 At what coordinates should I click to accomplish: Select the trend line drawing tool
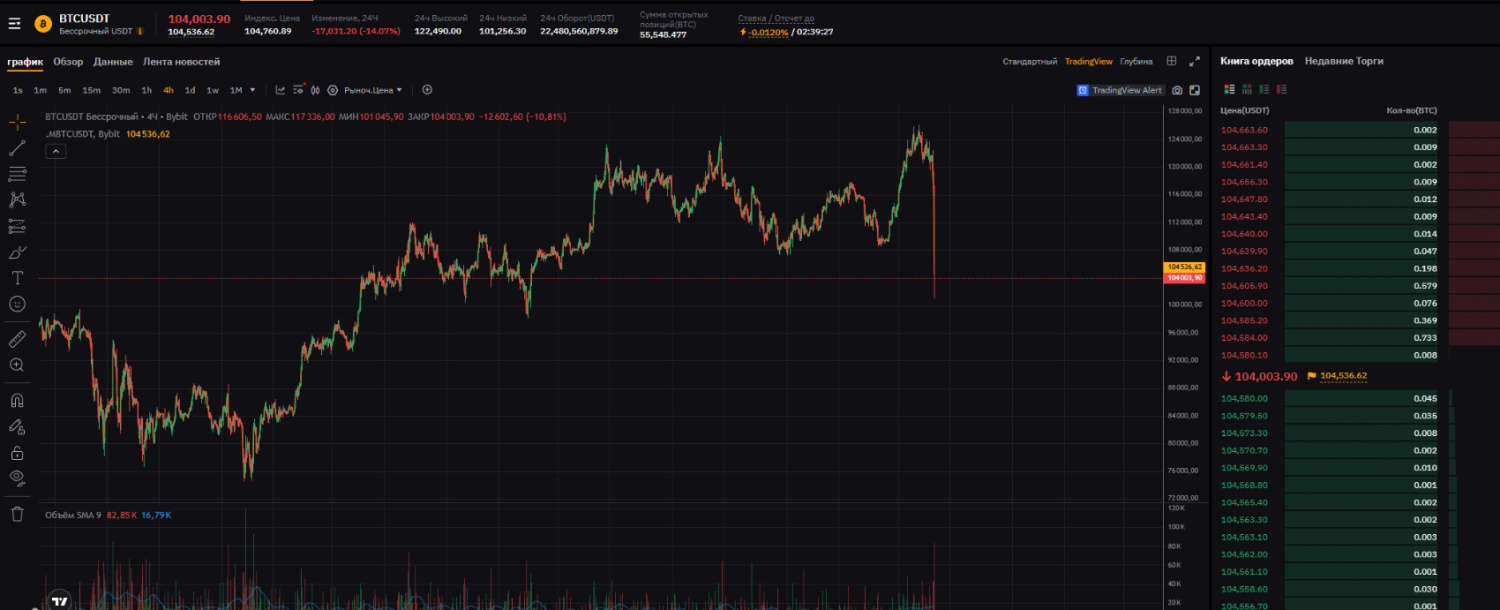(x=17, y=148)
